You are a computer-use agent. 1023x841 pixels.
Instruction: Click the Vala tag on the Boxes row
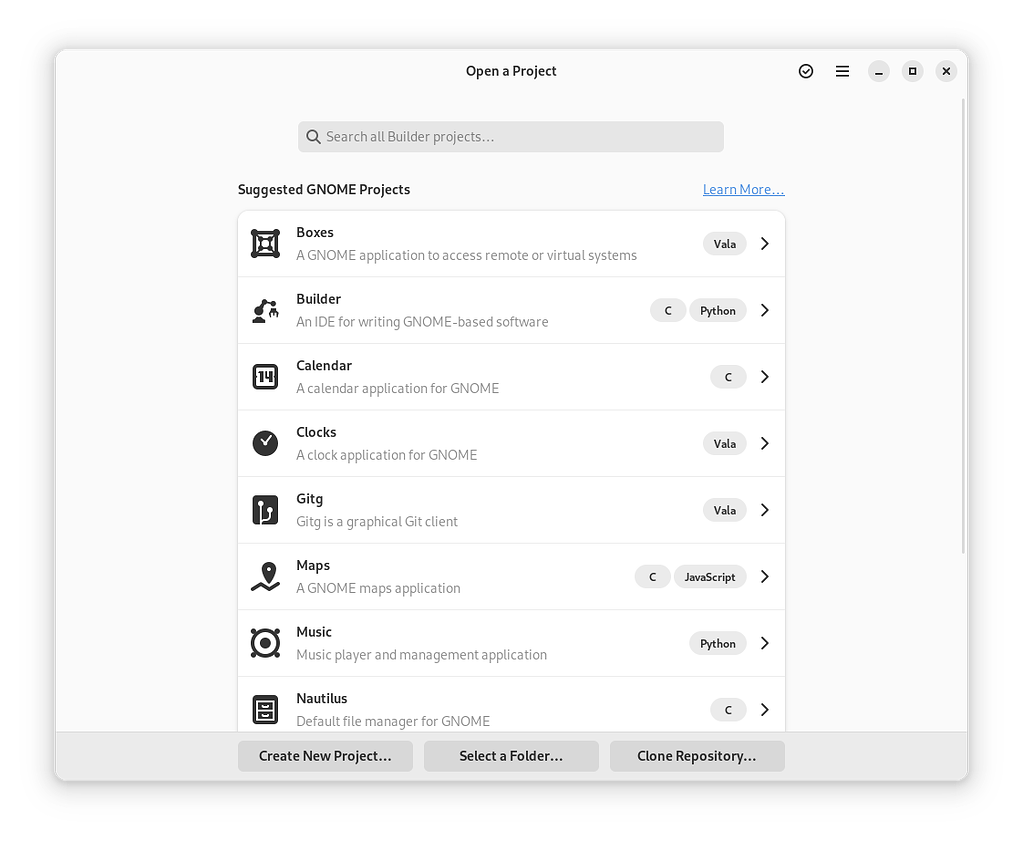724,243
